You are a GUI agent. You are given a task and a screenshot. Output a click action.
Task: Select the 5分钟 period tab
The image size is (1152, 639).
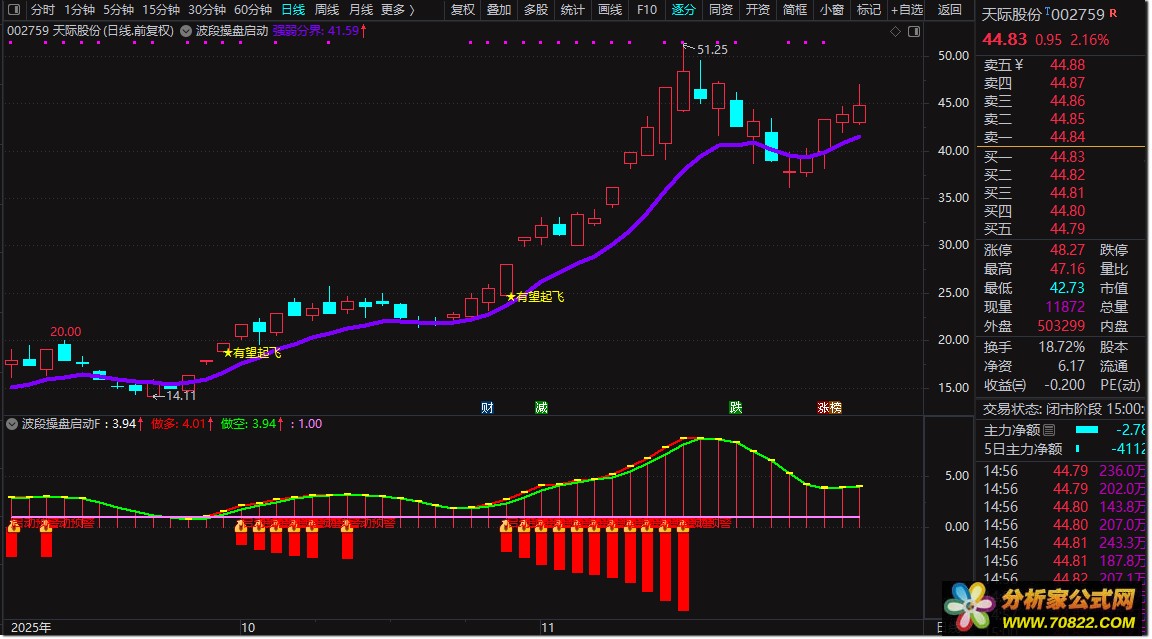[x=118, y=10]
